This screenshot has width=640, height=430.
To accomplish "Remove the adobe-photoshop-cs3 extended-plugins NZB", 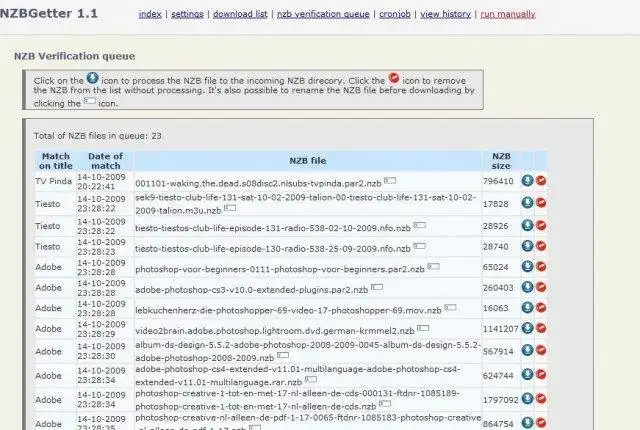I will point(541,287).
